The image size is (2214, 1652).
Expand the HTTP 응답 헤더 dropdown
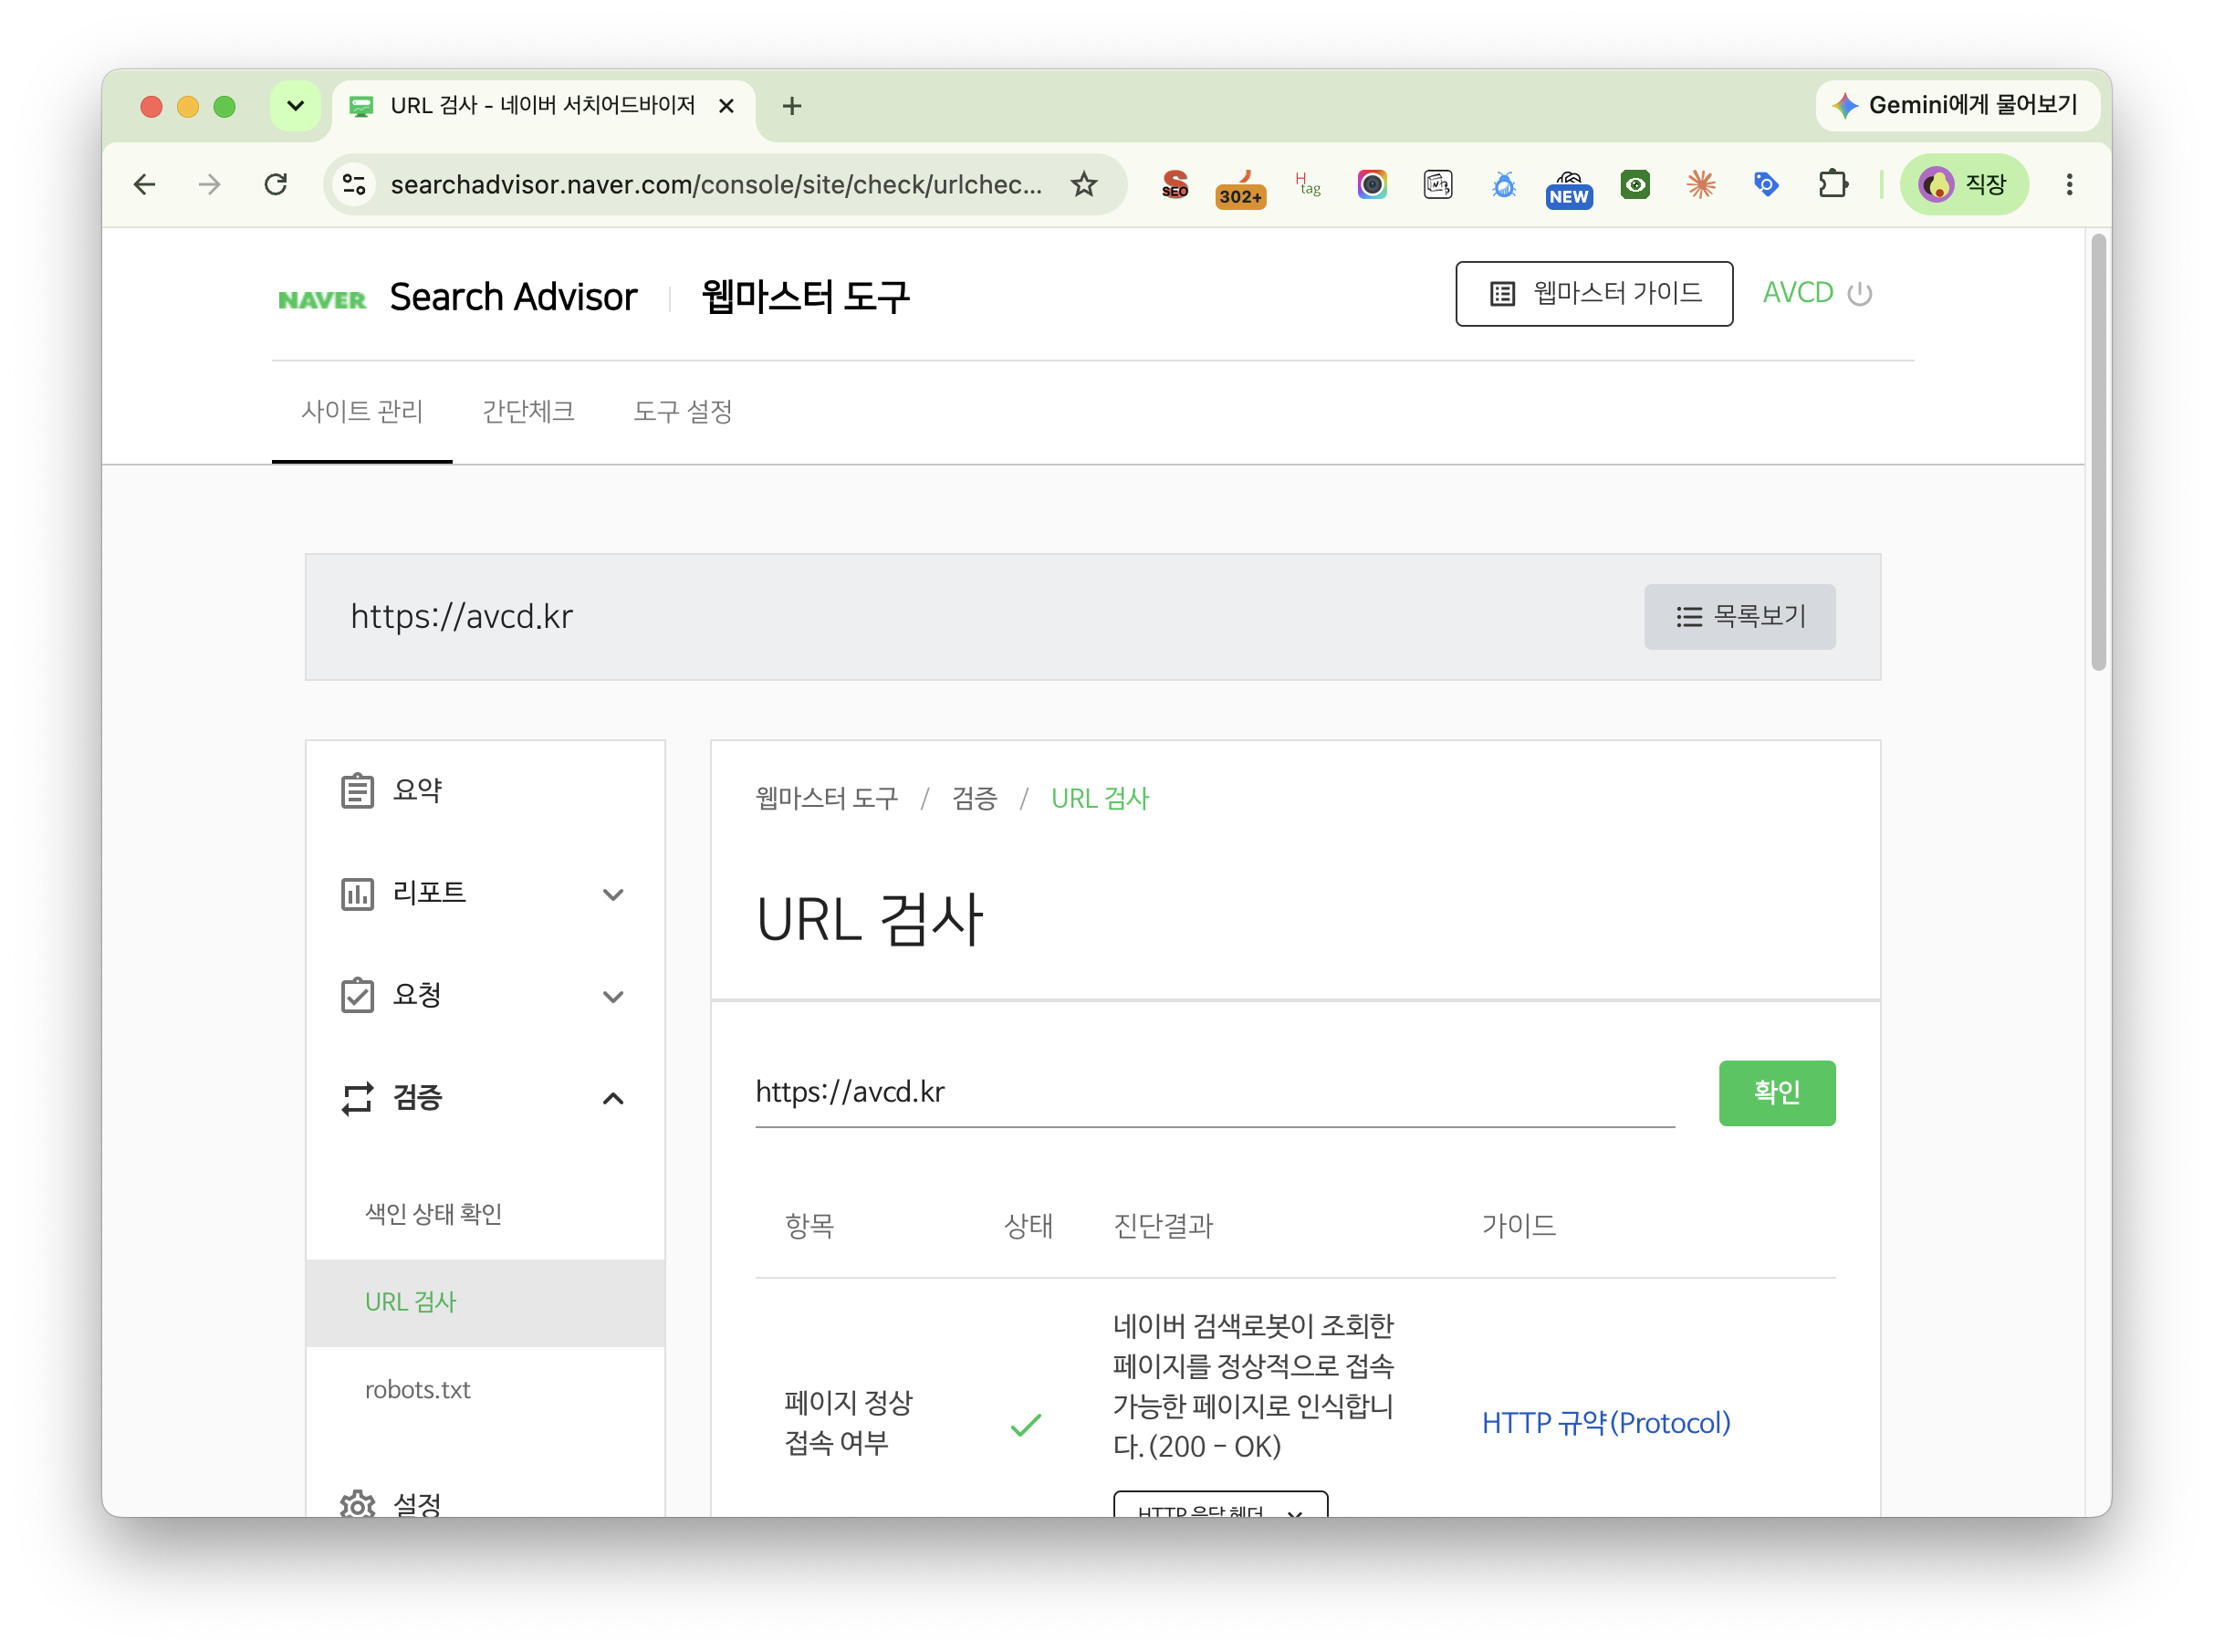click(x=1220, y=1505)
